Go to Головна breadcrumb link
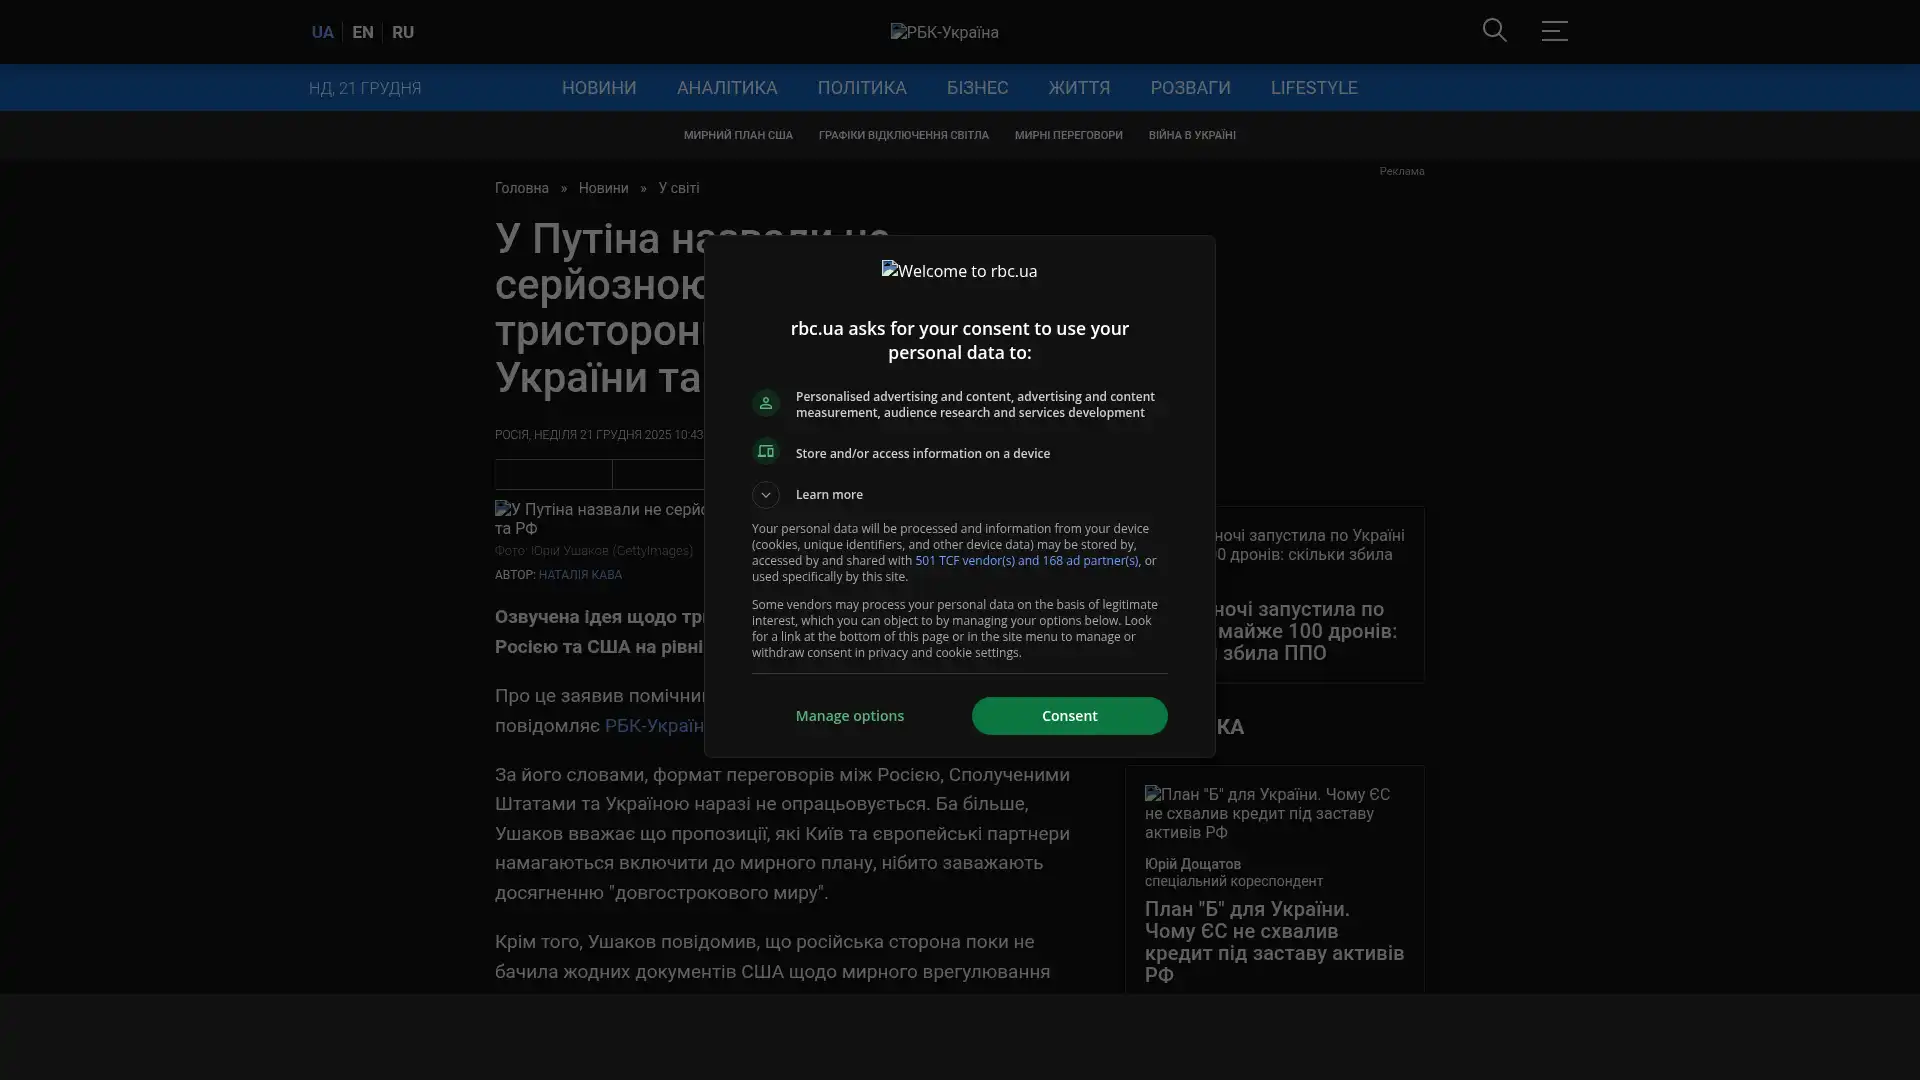 [x=521, y=188]
